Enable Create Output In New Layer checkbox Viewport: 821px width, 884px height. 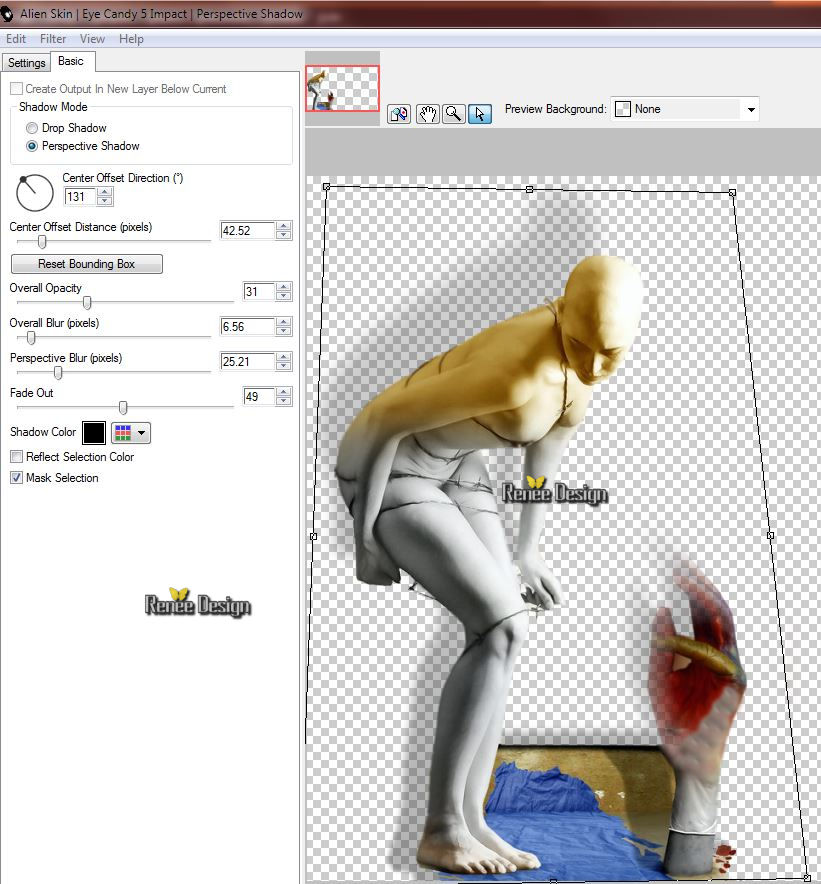coord(17,89)
